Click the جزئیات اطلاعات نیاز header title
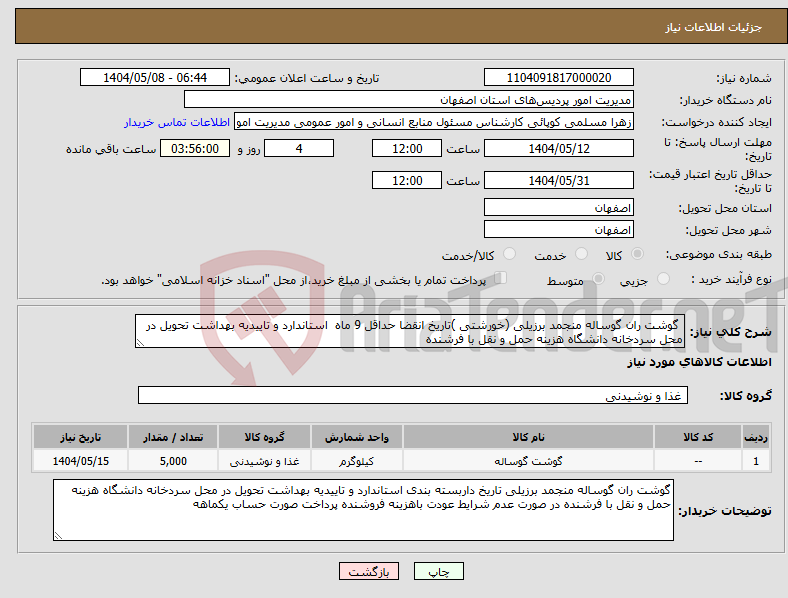Screen dimensions: 788x598 click(714, 27)
